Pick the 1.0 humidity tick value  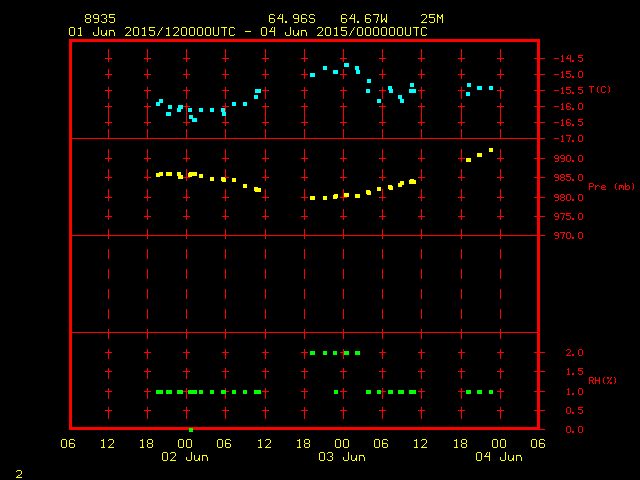tap(574, 392)
